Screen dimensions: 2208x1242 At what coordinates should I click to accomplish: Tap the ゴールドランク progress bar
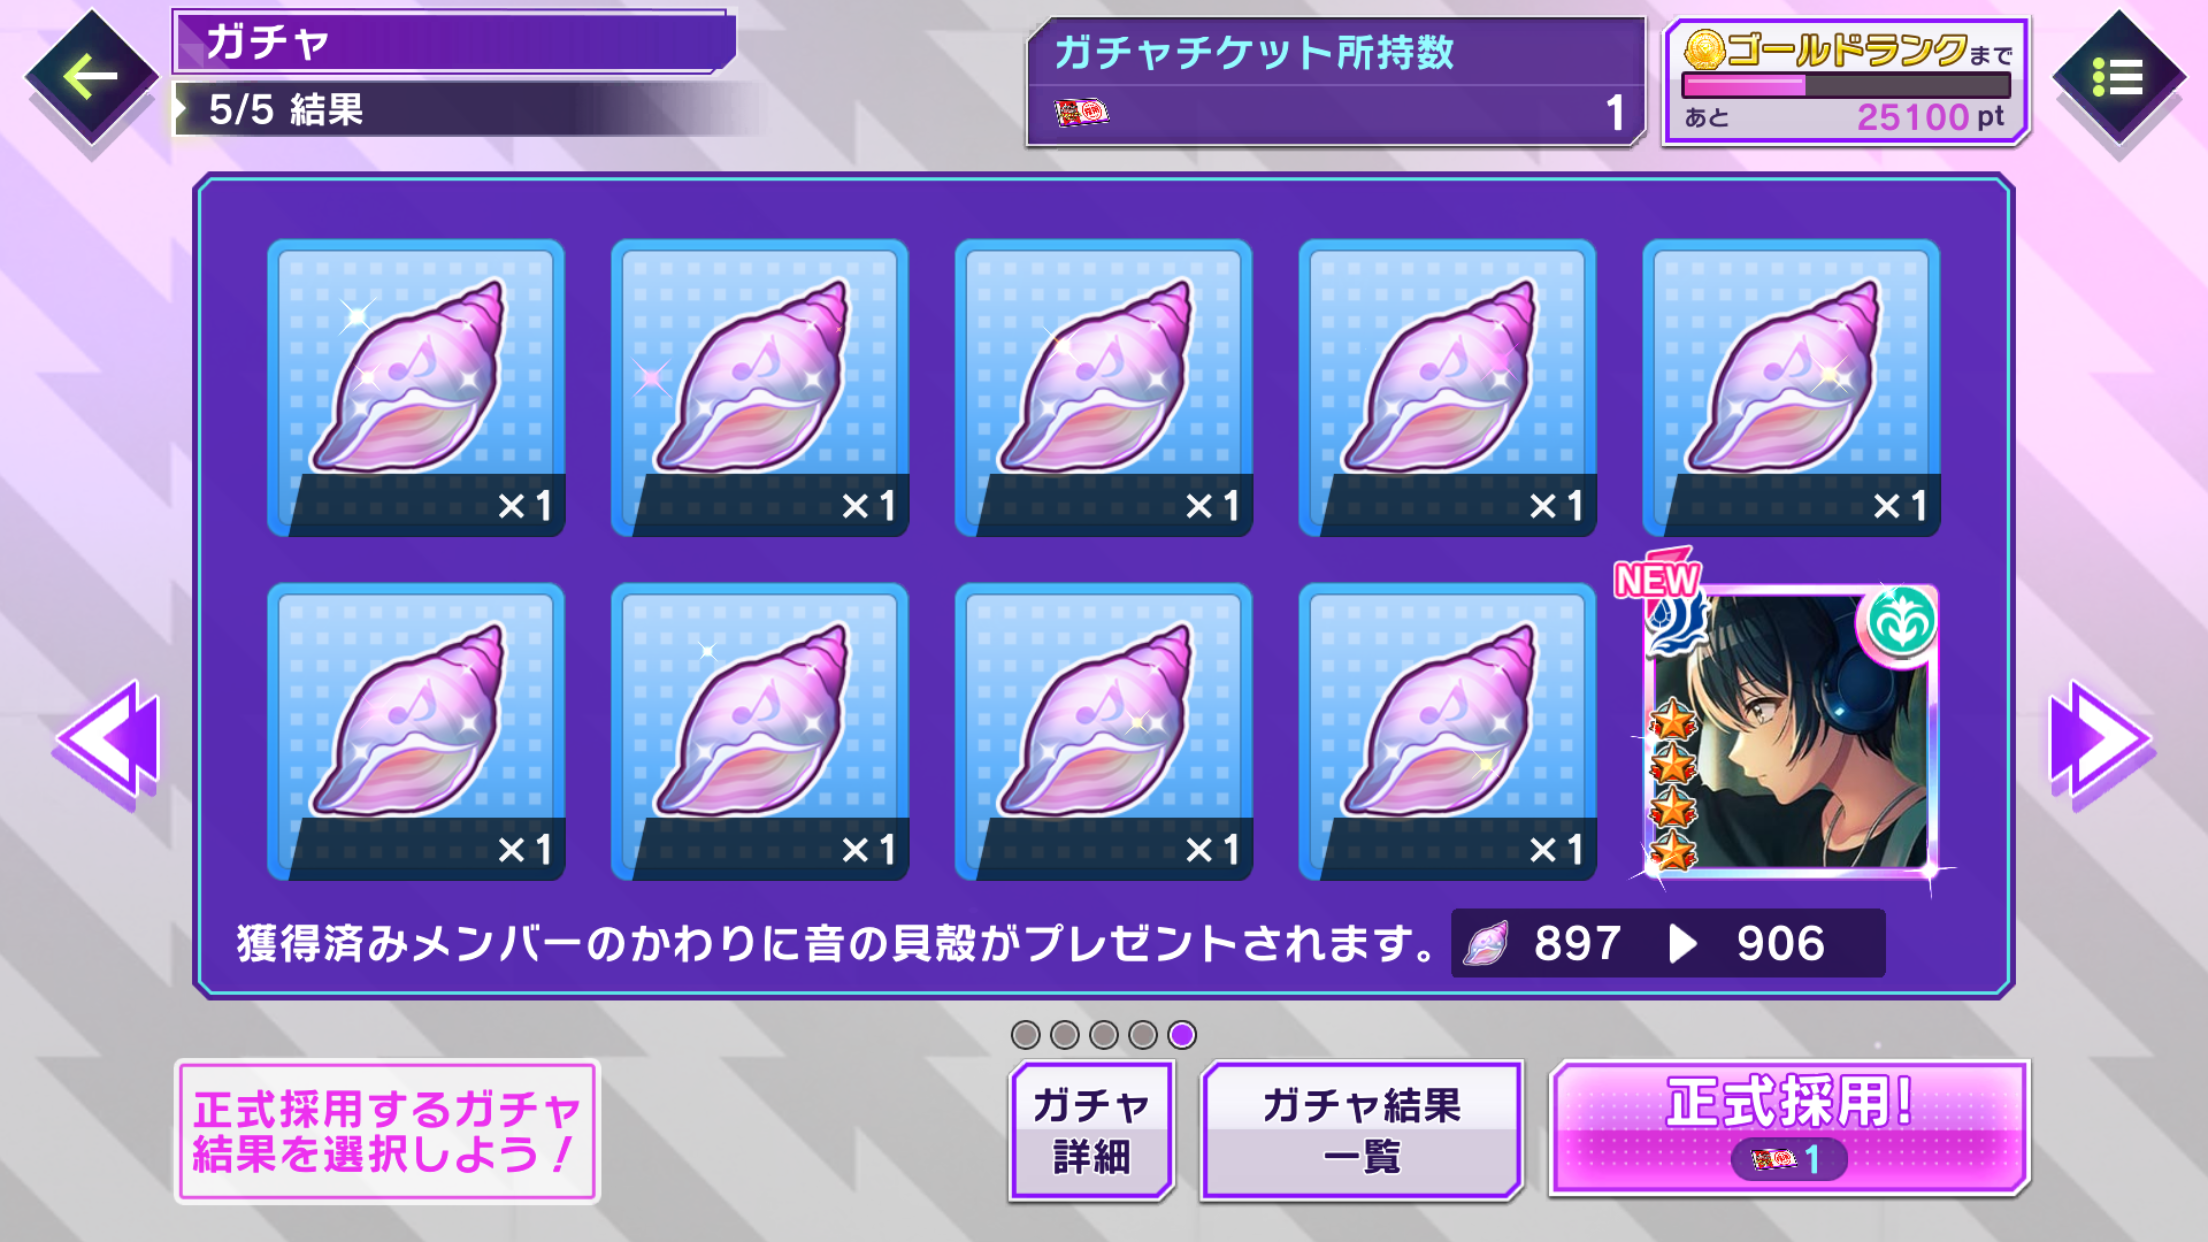point(1846,85)
